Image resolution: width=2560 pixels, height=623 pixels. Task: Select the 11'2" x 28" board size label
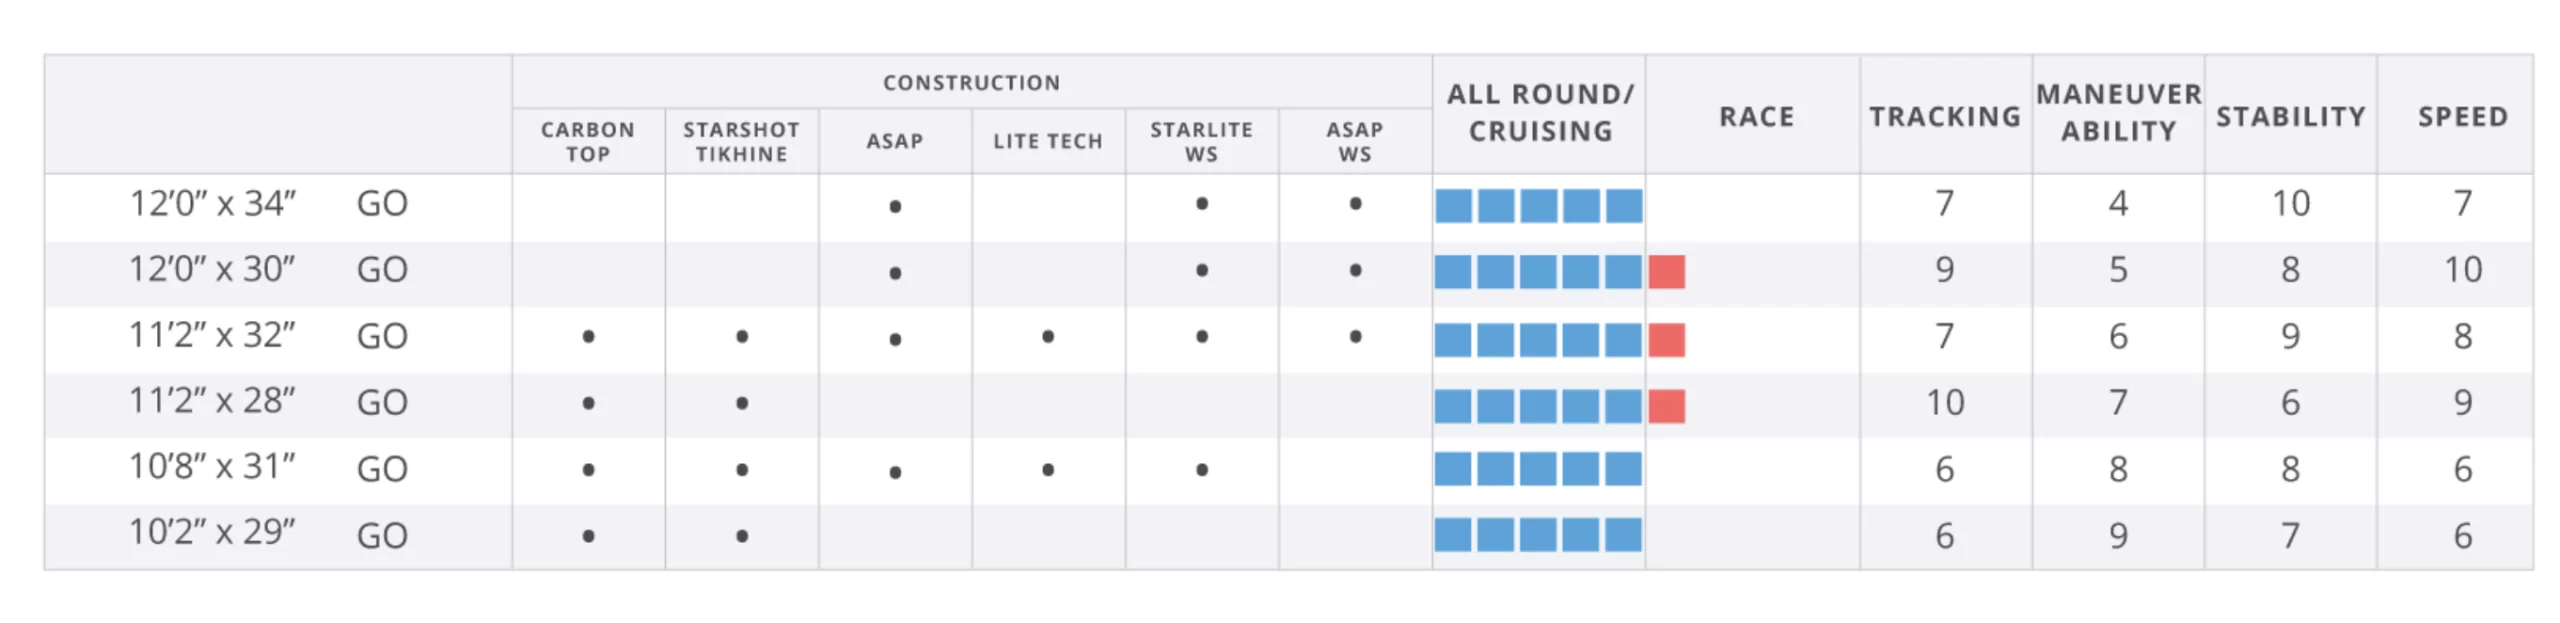[212, 402]
